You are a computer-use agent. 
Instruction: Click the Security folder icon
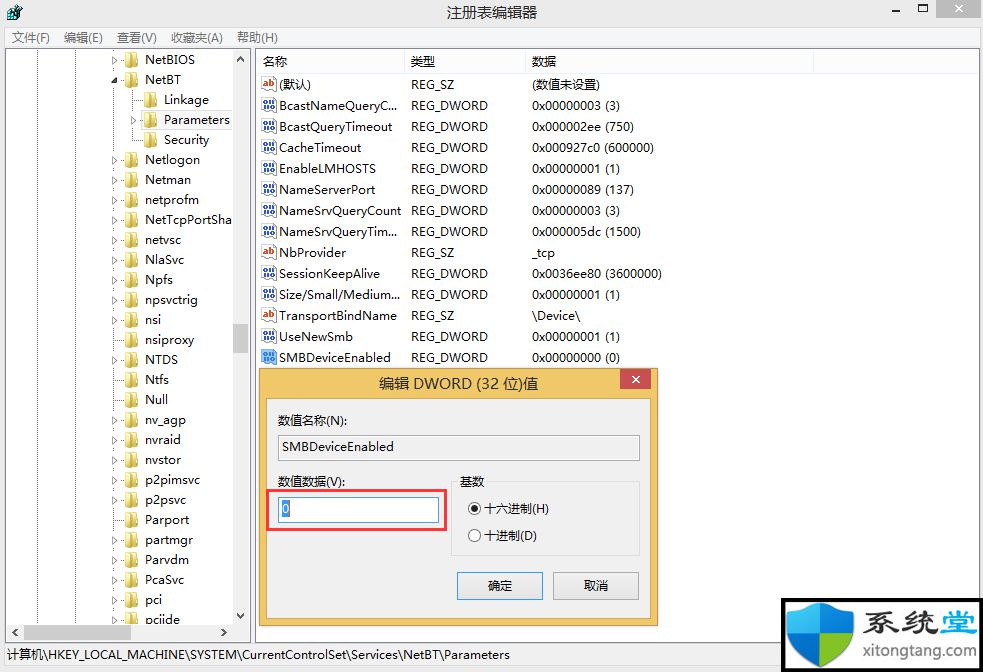(150, 140)
